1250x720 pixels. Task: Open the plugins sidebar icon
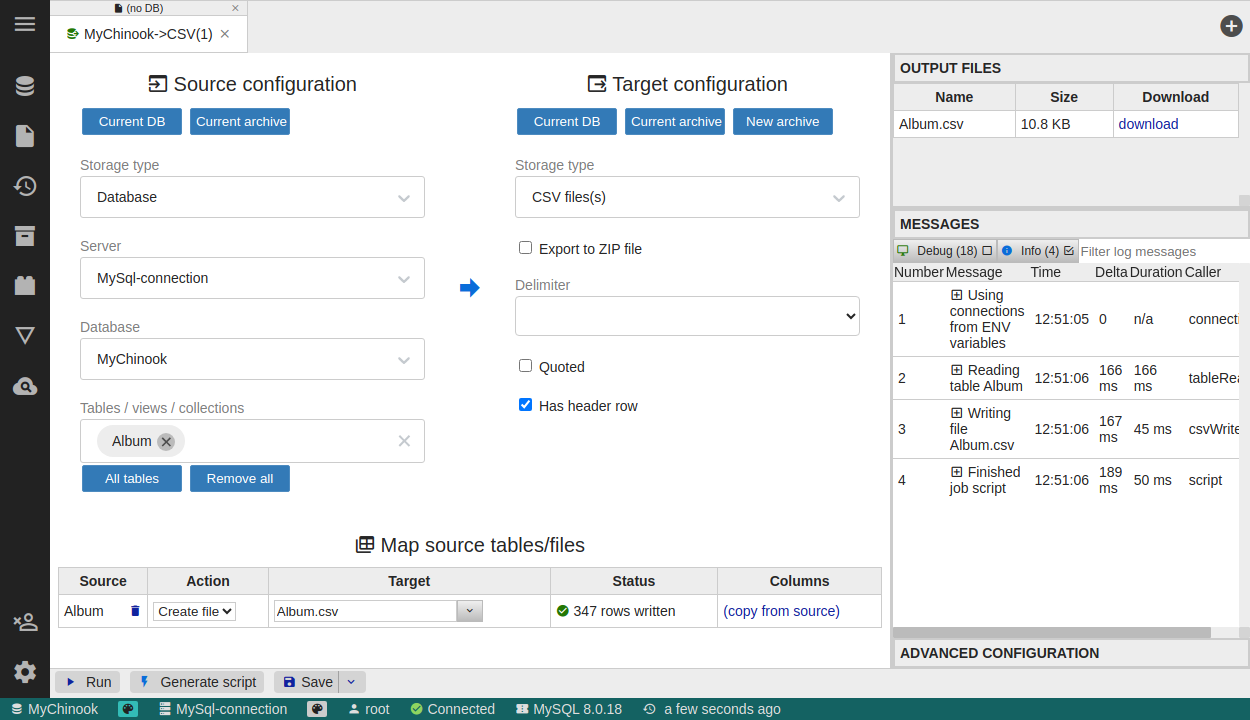[x=25, y=286]
